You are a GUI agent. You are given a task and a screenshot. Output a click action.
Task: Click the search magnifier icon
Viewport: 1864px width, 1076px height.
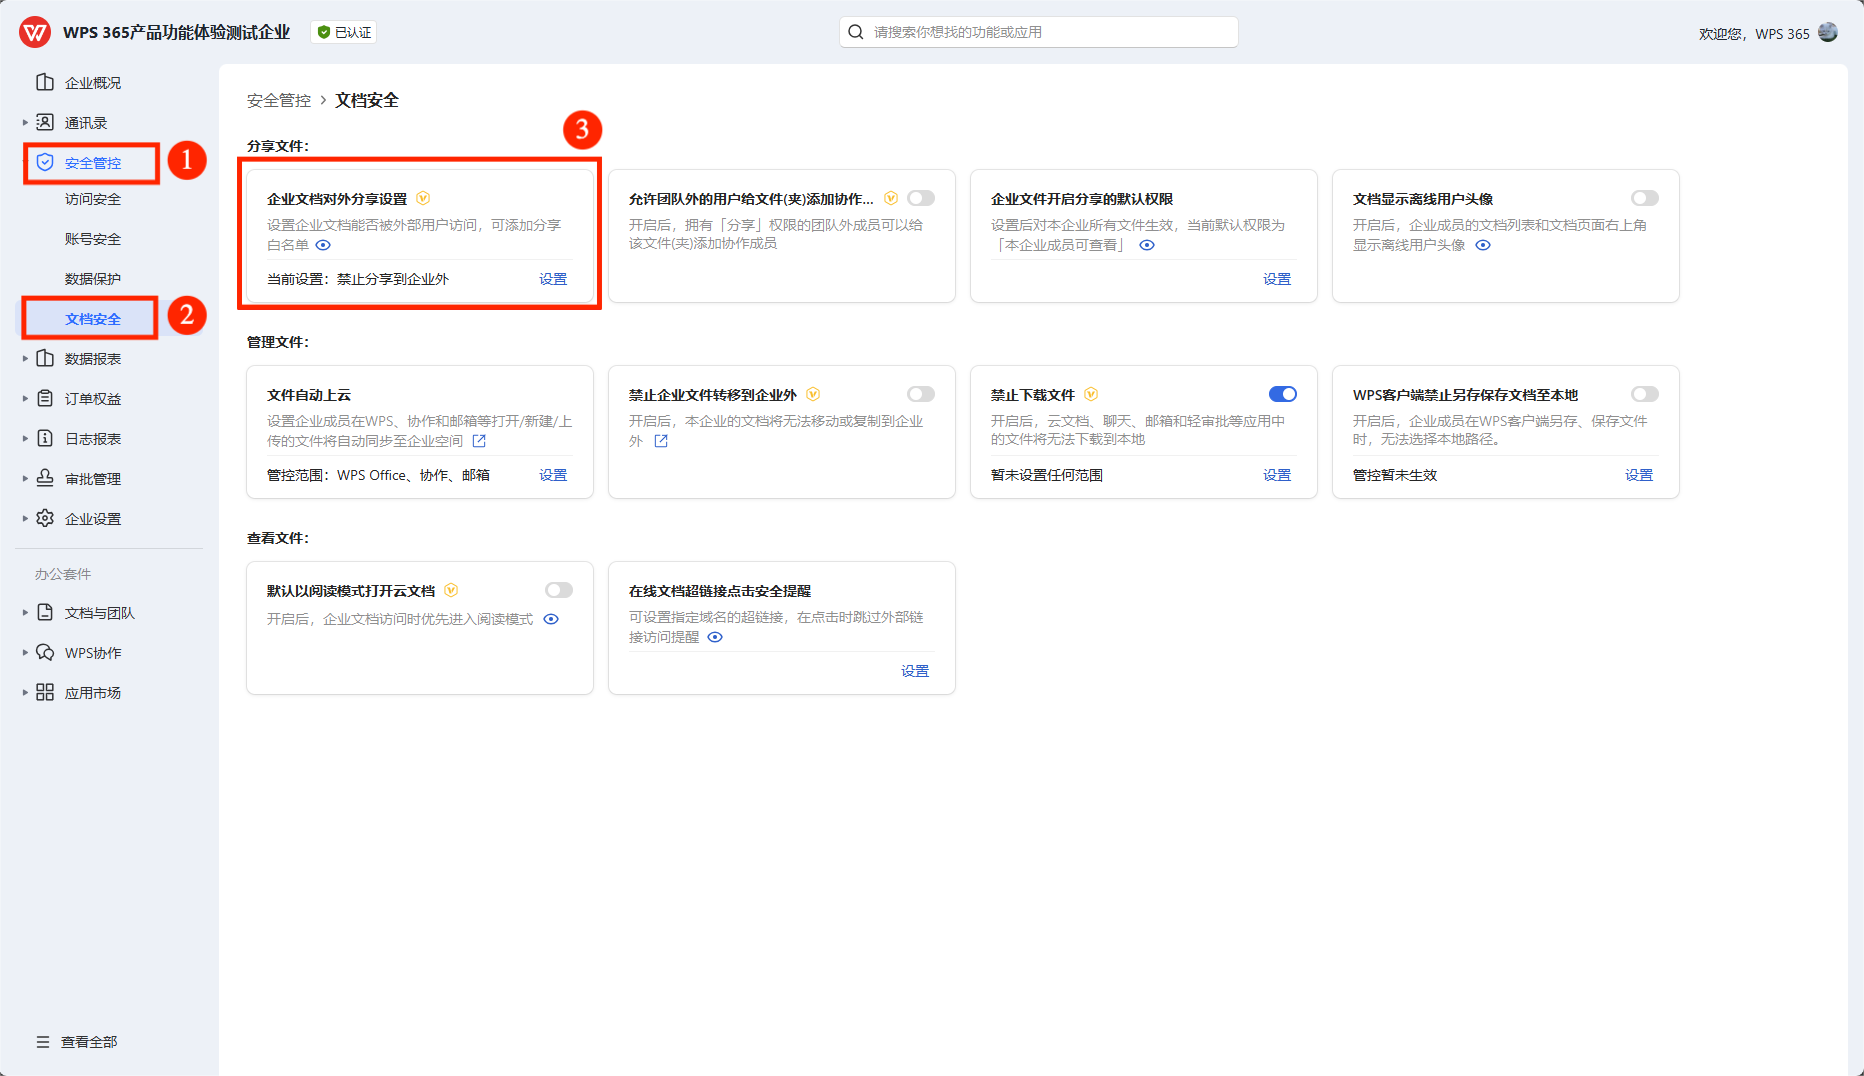pyautogui.click(x=856, y=32)
